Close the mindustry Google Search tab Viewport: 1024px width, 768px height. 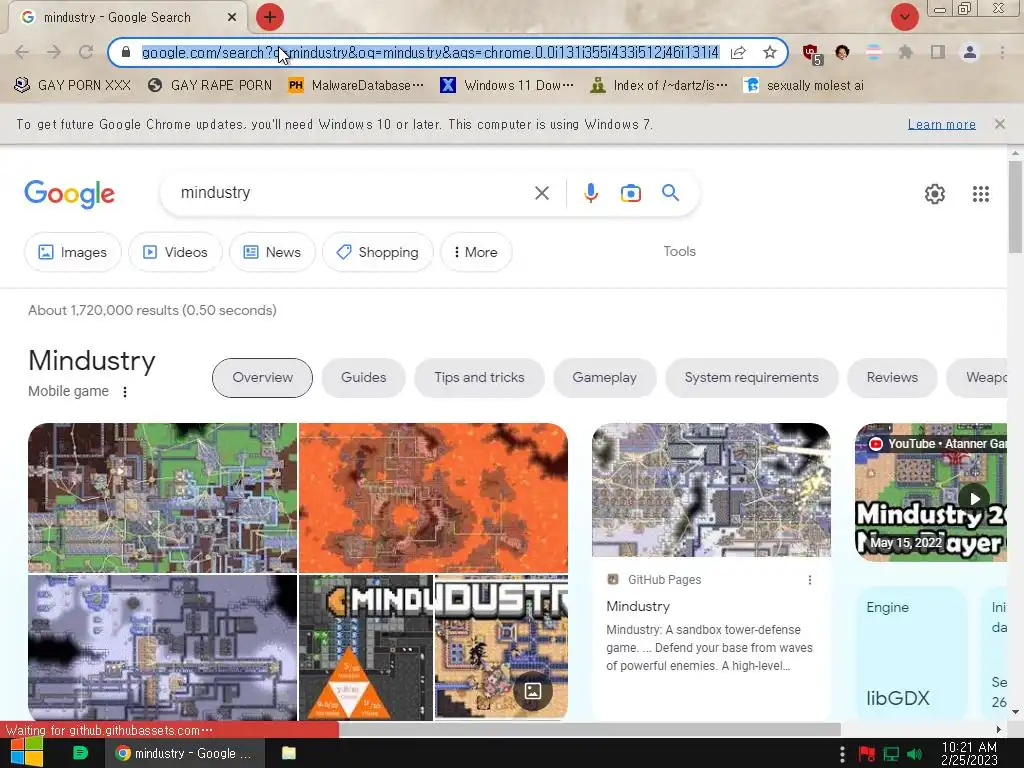tap(232, 18)
